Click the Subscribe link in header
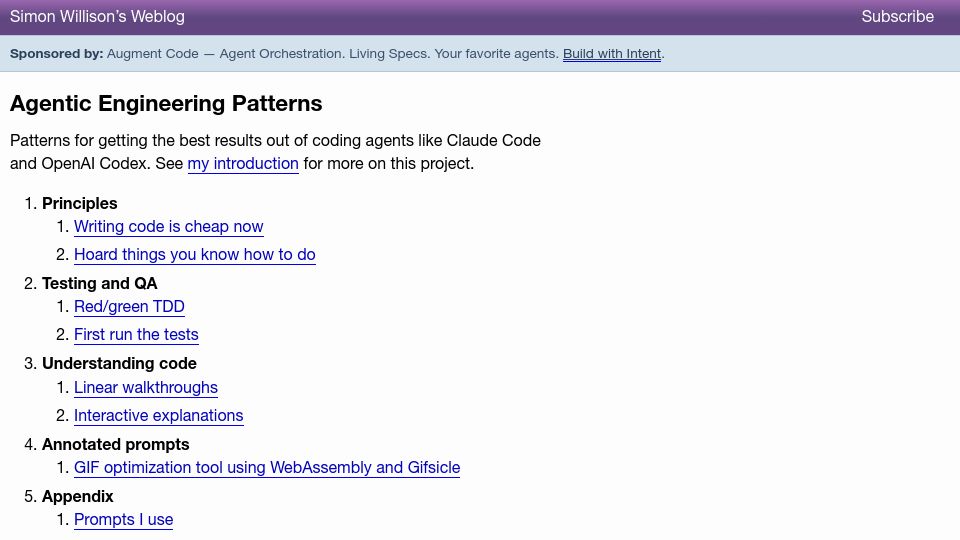Viewport: 960px width, 540px height. pyautogui.click(x=898, y=17)
